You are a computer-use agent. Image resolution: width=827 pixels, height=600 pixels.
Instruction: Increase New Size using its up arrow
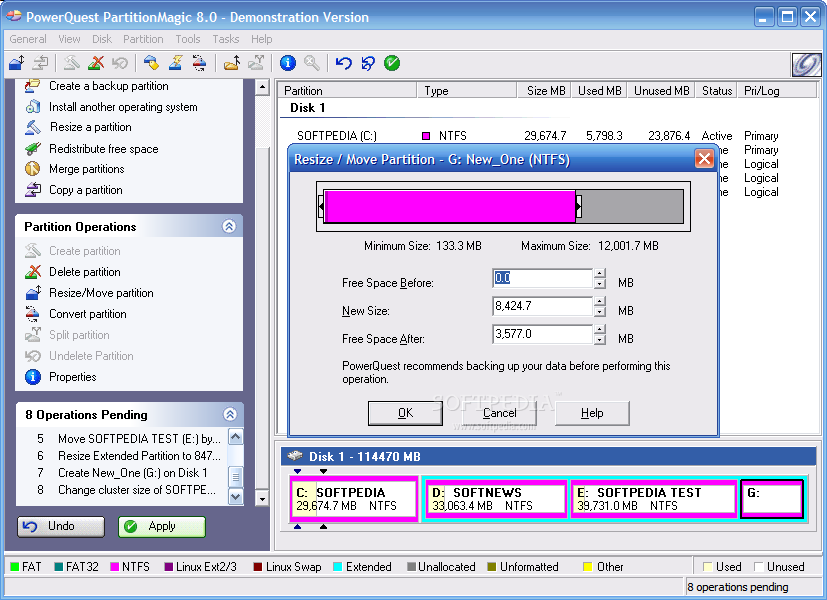(x=600, y=302)
